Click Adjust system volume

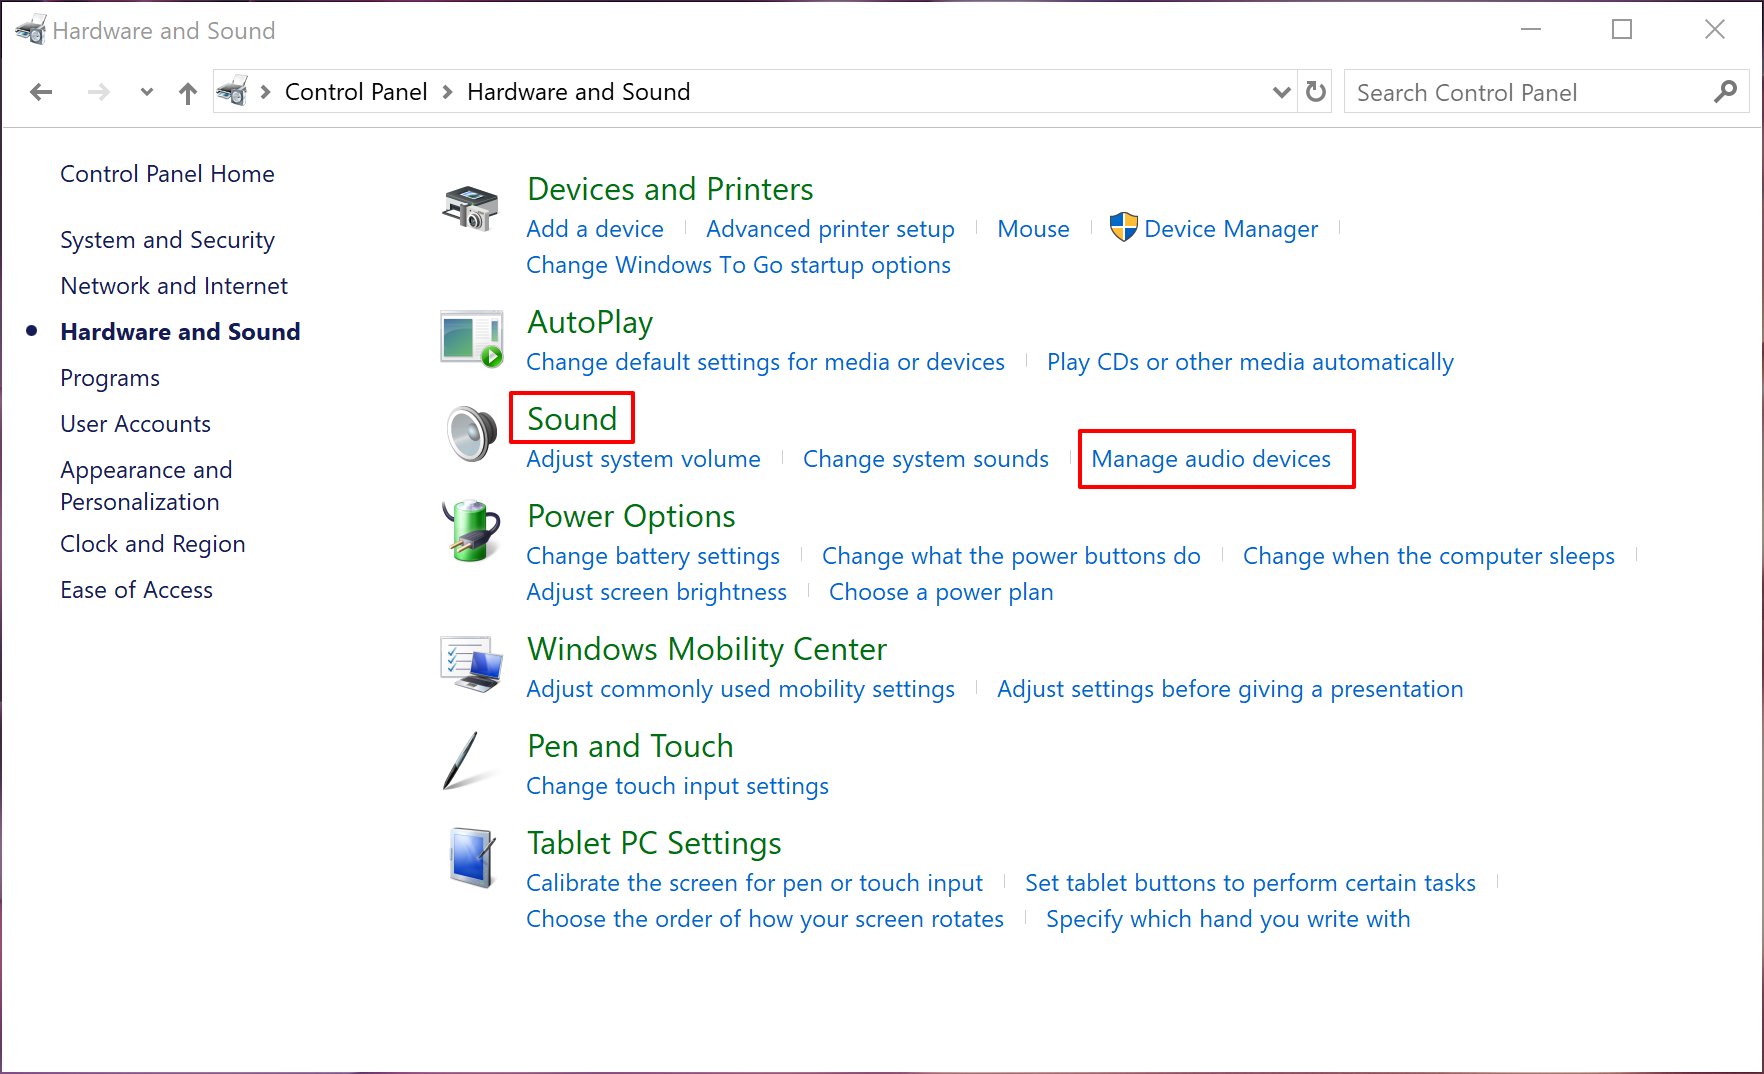643,459
